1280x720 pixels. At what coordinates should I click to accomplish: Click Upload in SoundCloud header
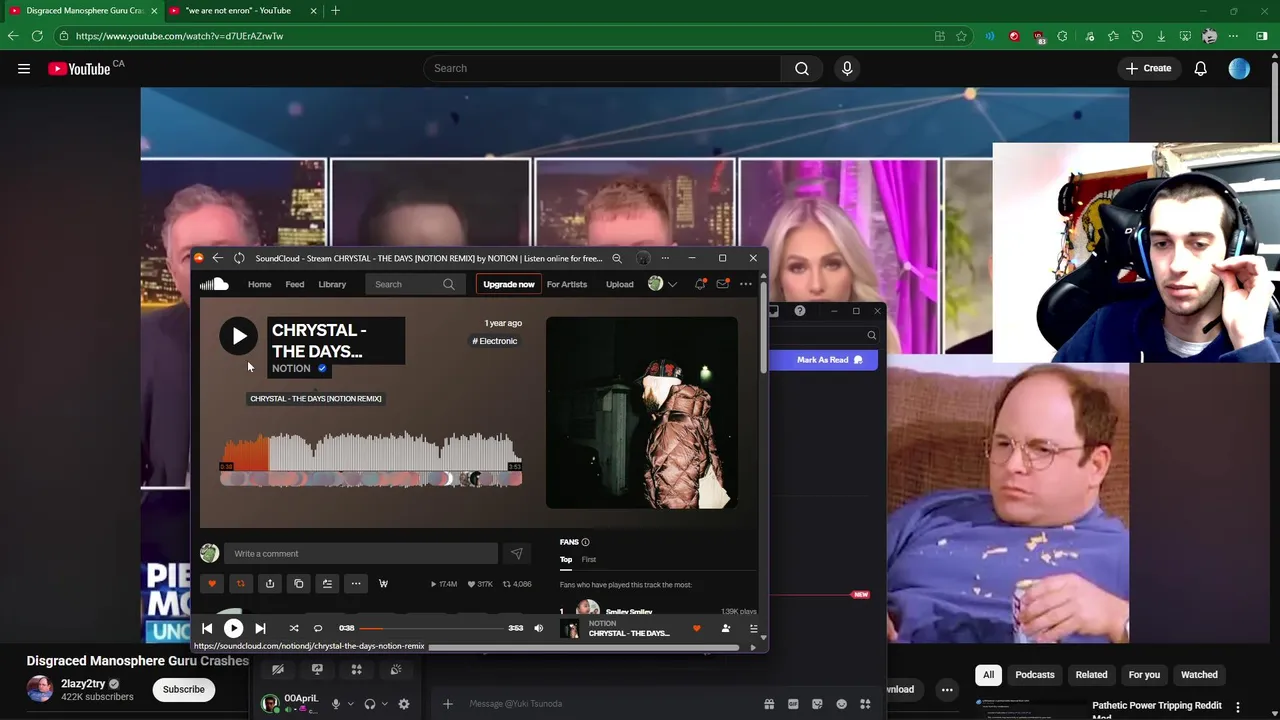(619, 284)
